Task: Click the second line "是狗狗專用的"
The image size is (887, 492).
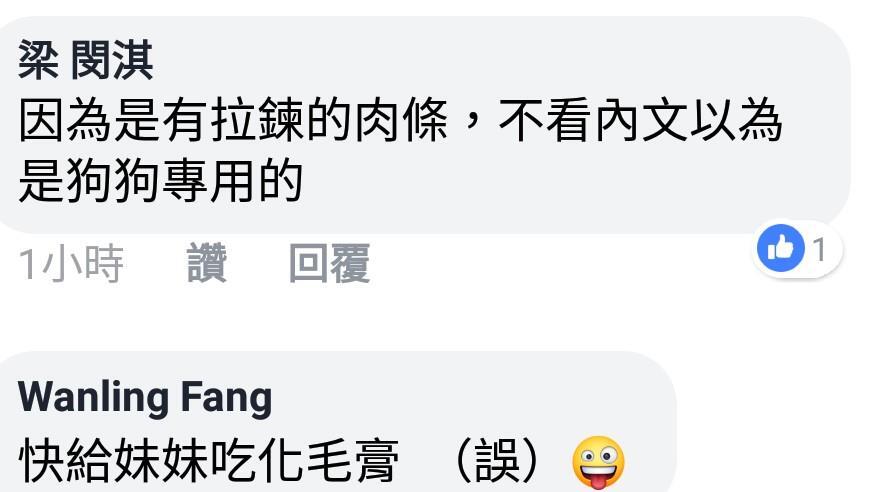Action: click(161, 181)
